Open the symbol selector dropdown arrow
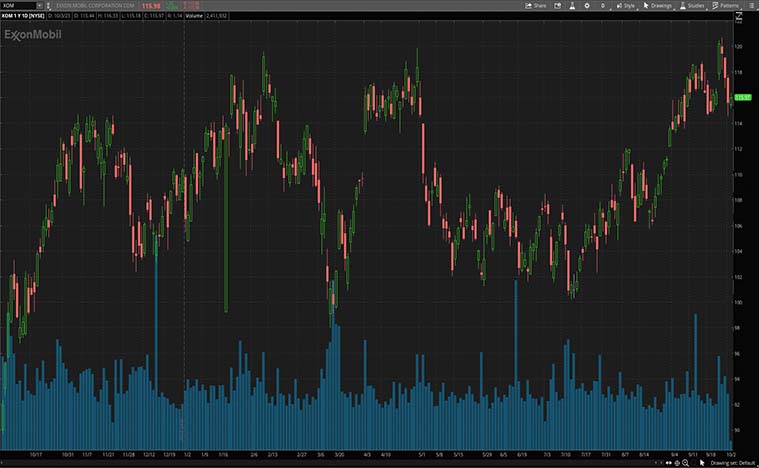Screen dimensions: 759x468 point(40,5)
